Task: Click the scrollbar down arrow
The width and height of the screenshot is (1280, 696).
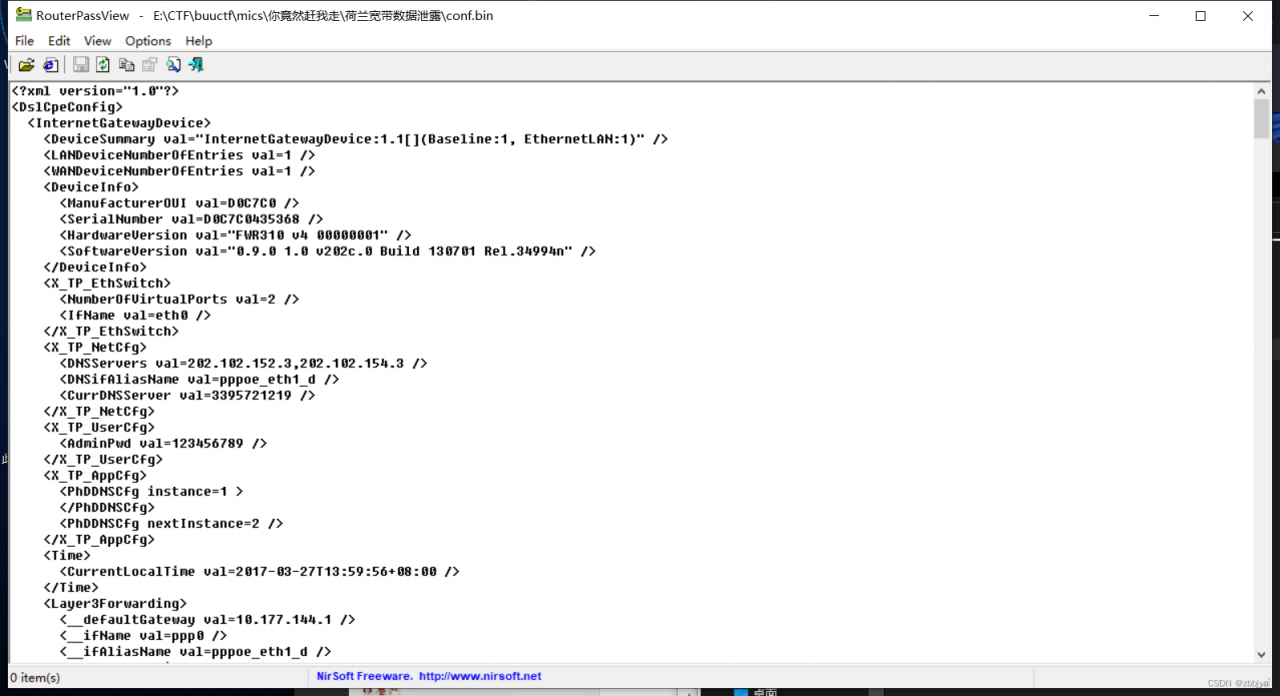Action: click(x=1261, y=654)
